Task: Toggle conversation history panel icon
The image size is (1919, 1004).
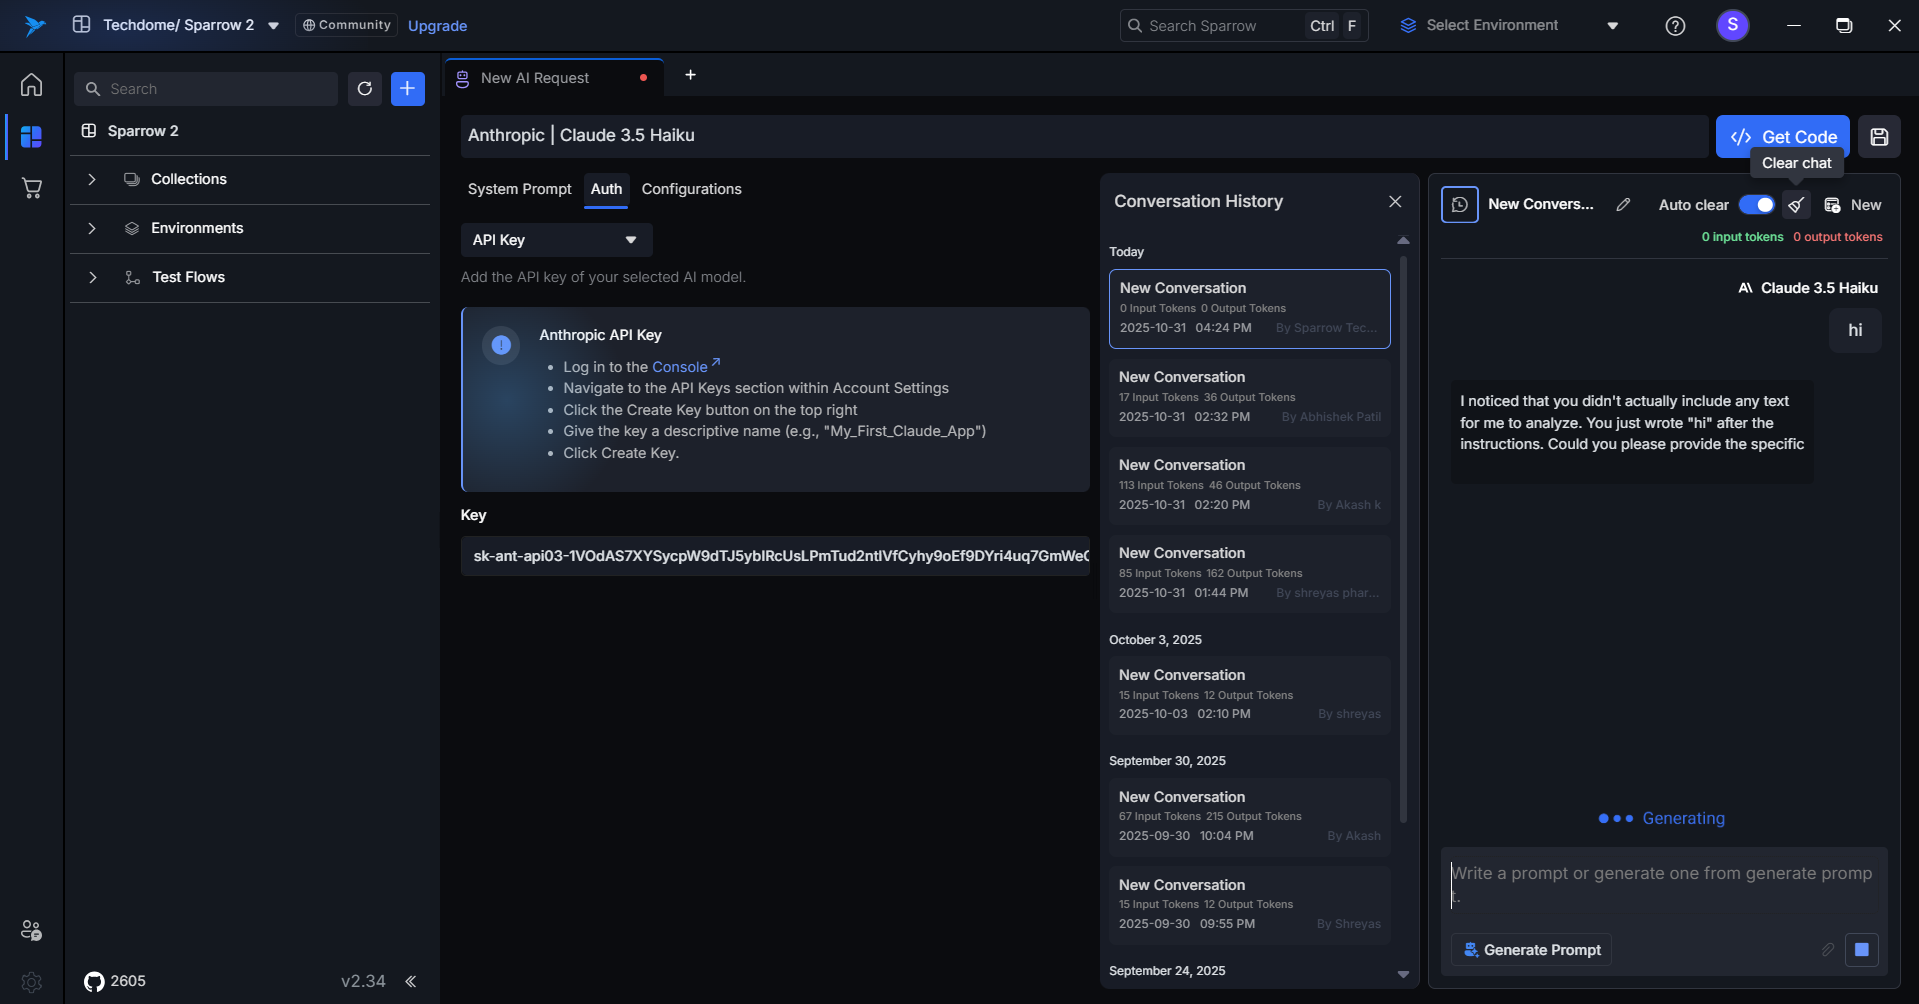Action: 1459,205
